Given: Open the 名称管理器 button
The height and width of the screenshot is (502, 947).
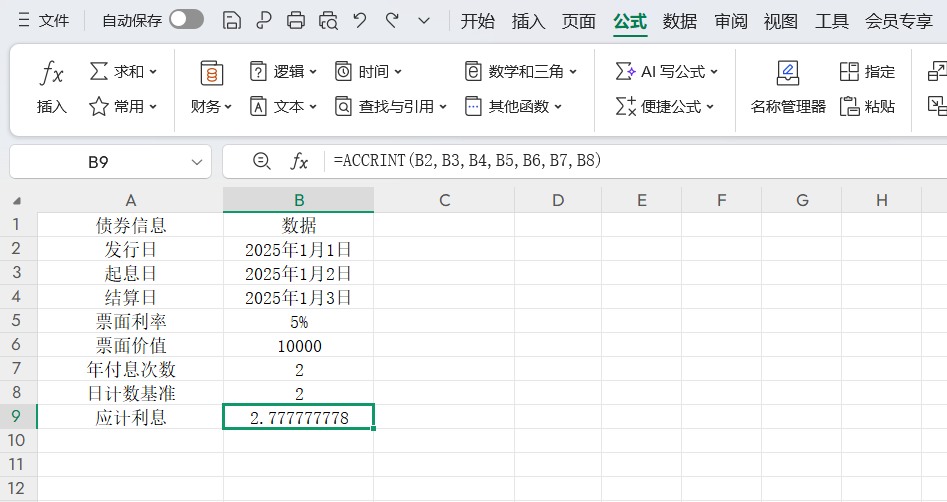Looking at the screenshot, I should [x=788, y=88].
